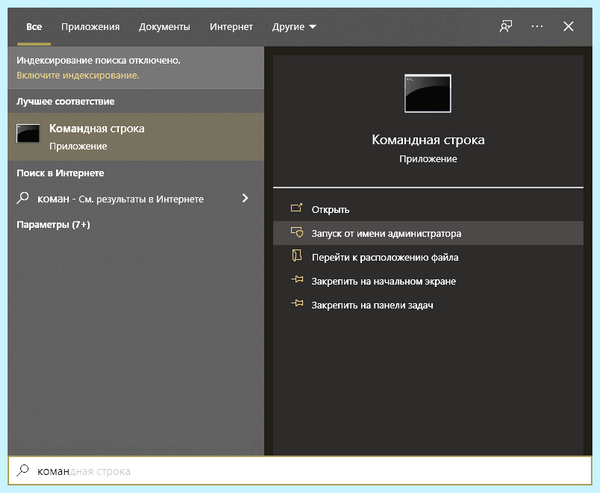Image resolution: width=600 pixels, height=493 pixels.
Task: Click the pin icon for панели задач
Action: (297, 304)
